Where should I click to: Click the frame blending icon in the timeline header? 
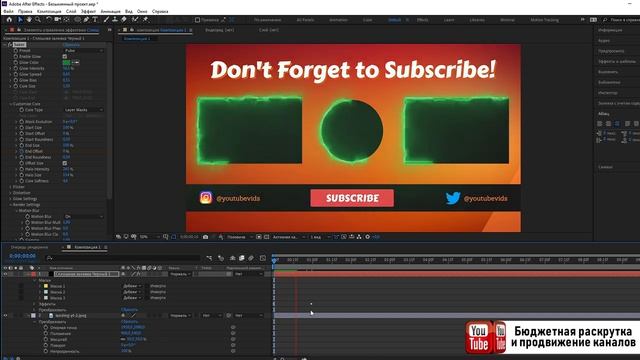click(242, 258)
